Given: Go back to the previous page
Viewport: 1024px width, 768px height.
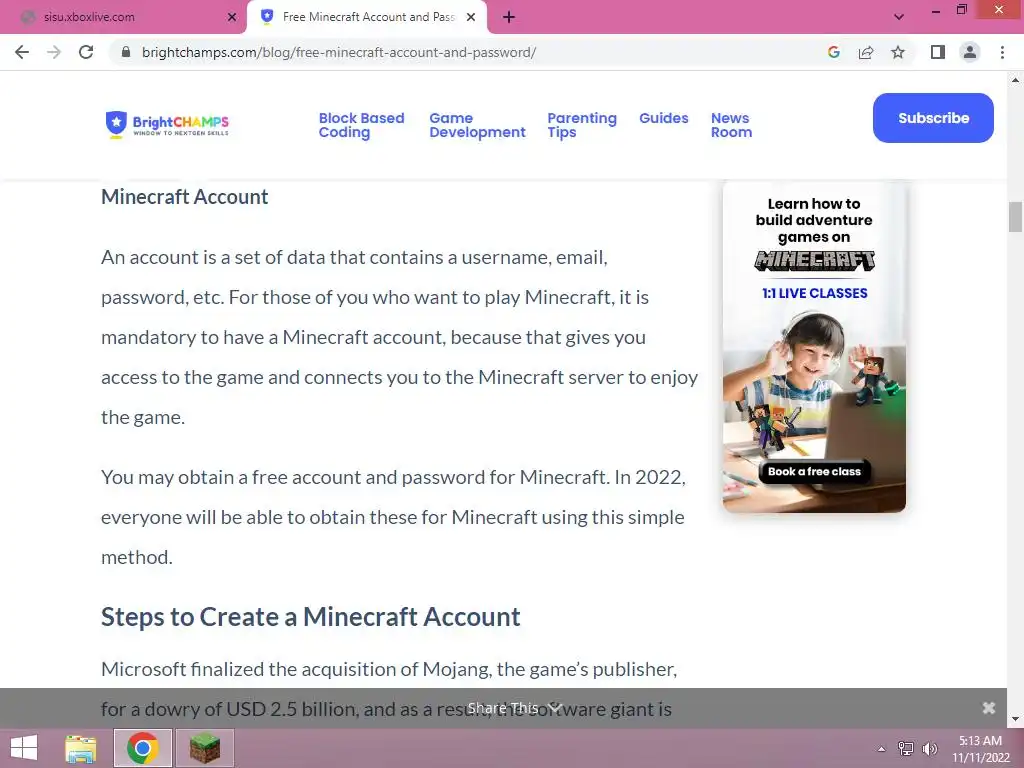Looking at the screenshot, I should click(22, 52).
